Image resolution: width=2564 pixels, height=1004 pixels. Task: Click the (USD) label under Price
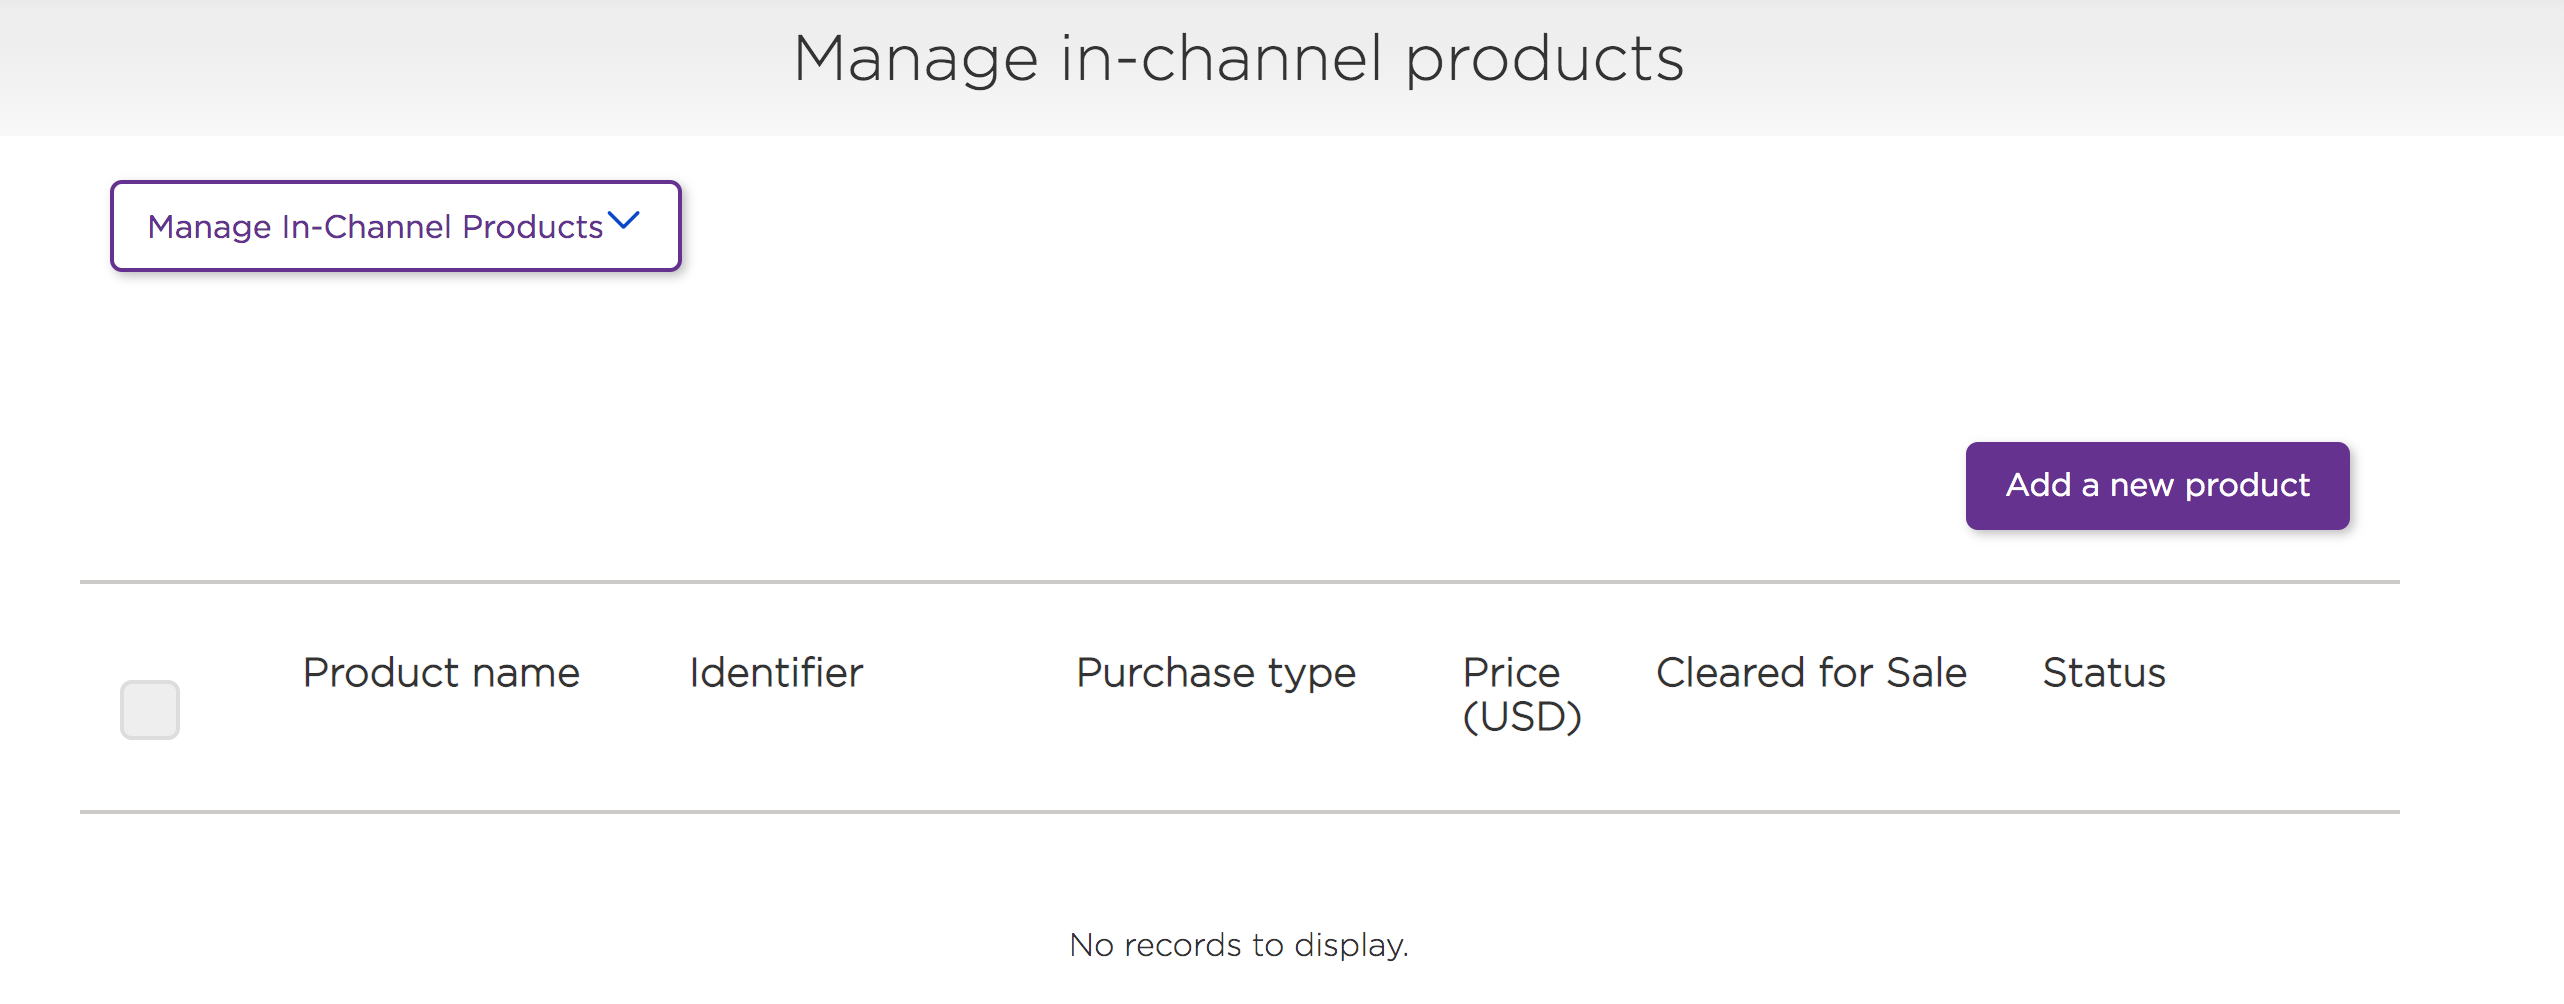pos(1521,717)
